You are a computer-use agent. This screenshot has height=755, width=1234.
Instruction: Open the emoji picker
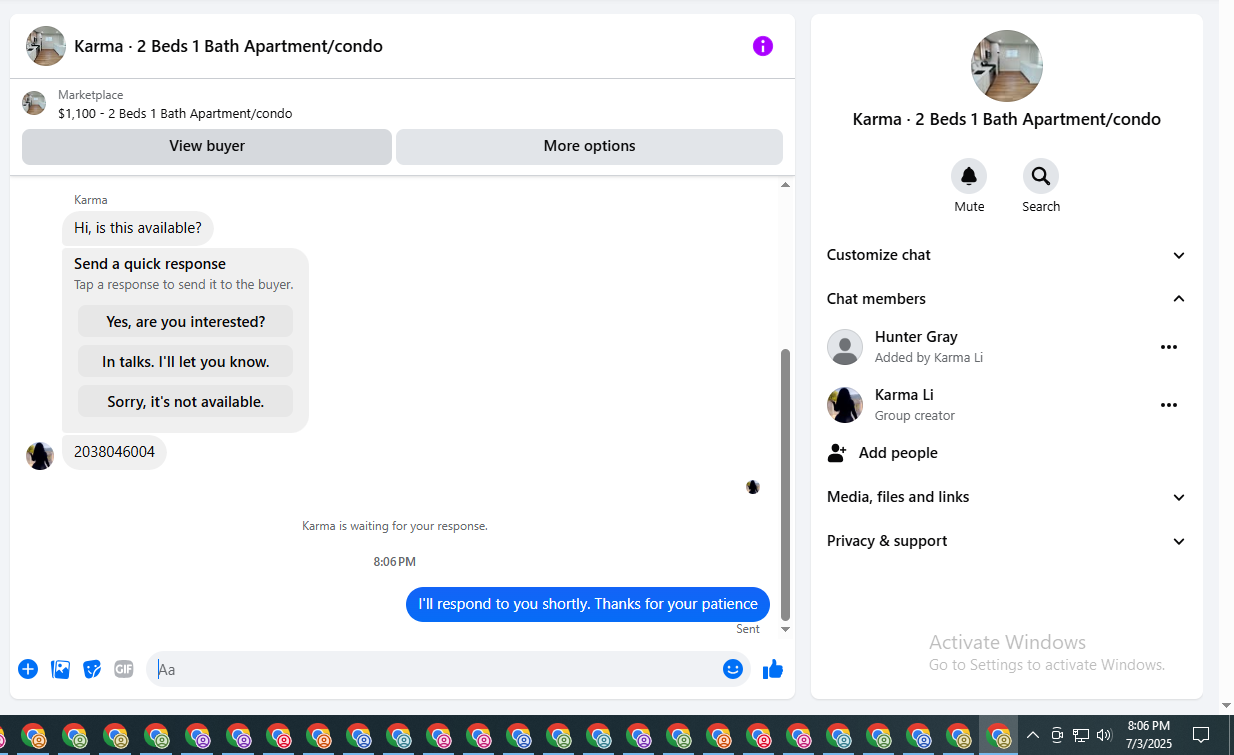(733, 669)
